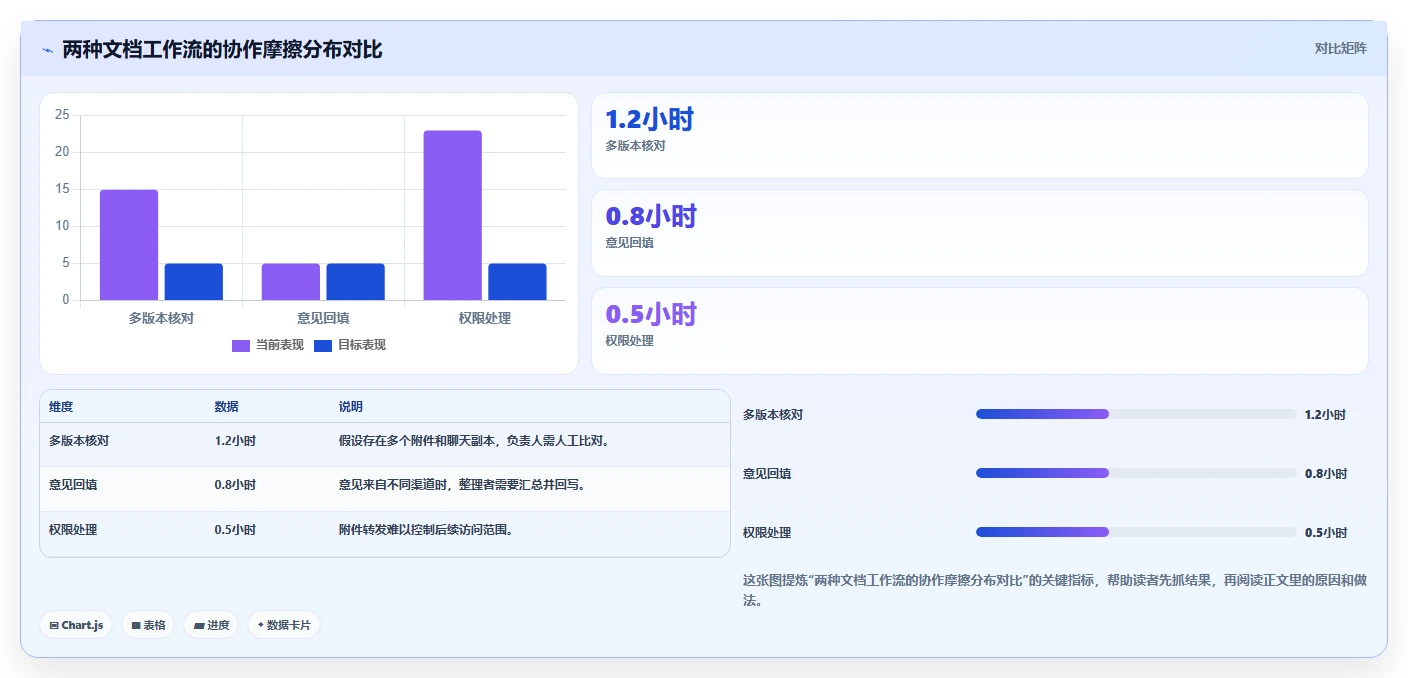Select the 0.5小时 data card

979,331
